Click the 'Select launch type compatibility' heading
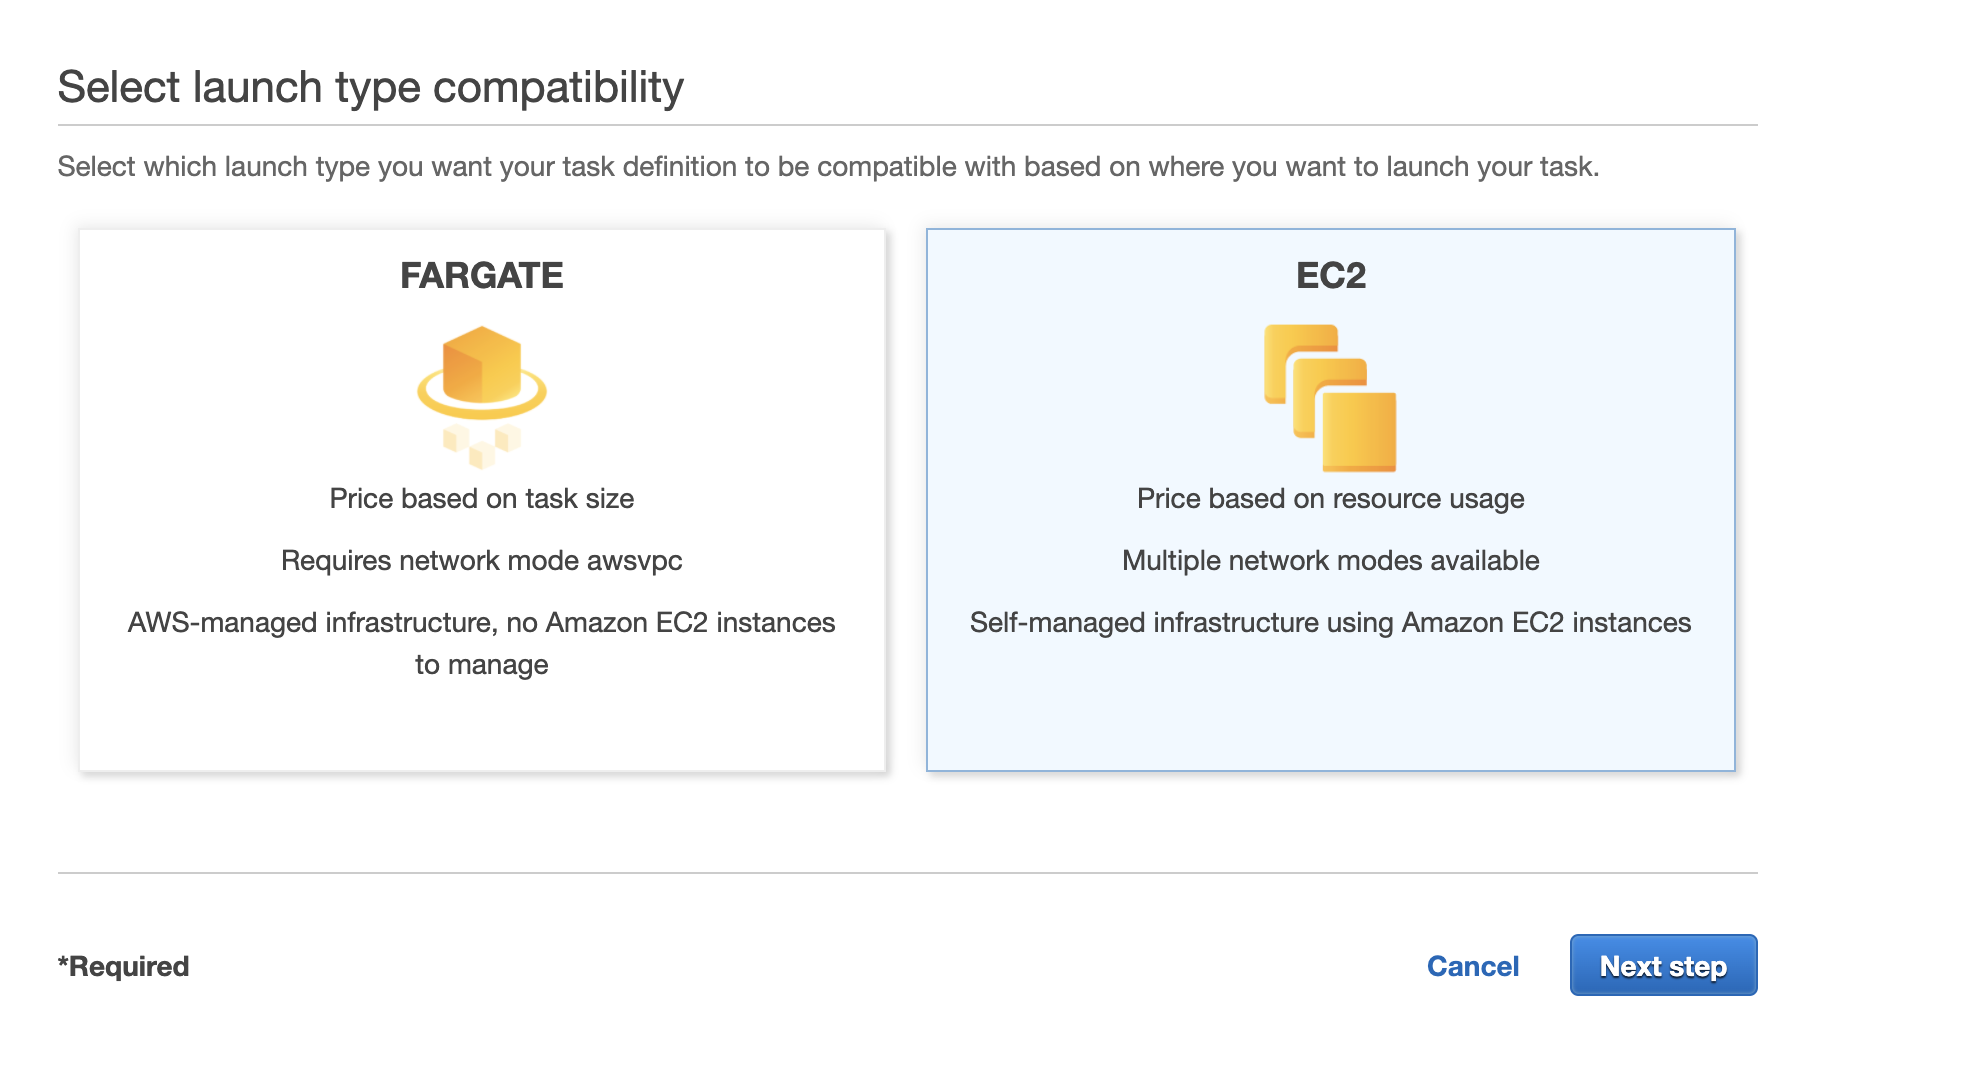The width and height of the screenshot is (1974, 1086). [x=371, y=87]
